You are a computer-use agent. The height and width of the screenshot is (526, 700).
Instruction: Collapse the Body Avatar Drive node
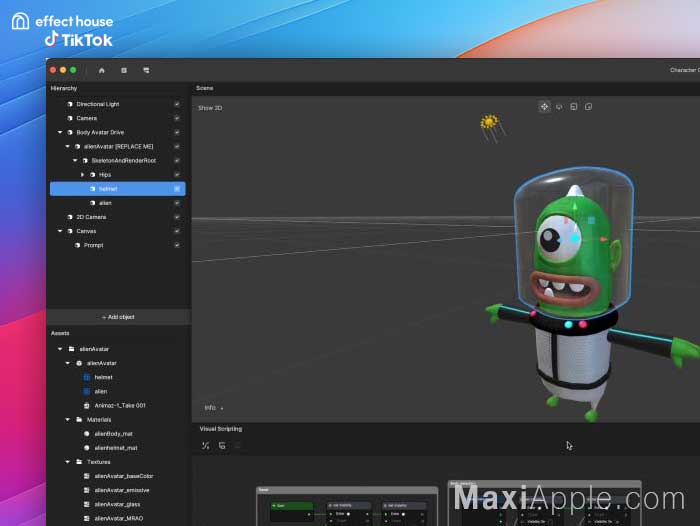pyautogui.click(x=60, y=132)
